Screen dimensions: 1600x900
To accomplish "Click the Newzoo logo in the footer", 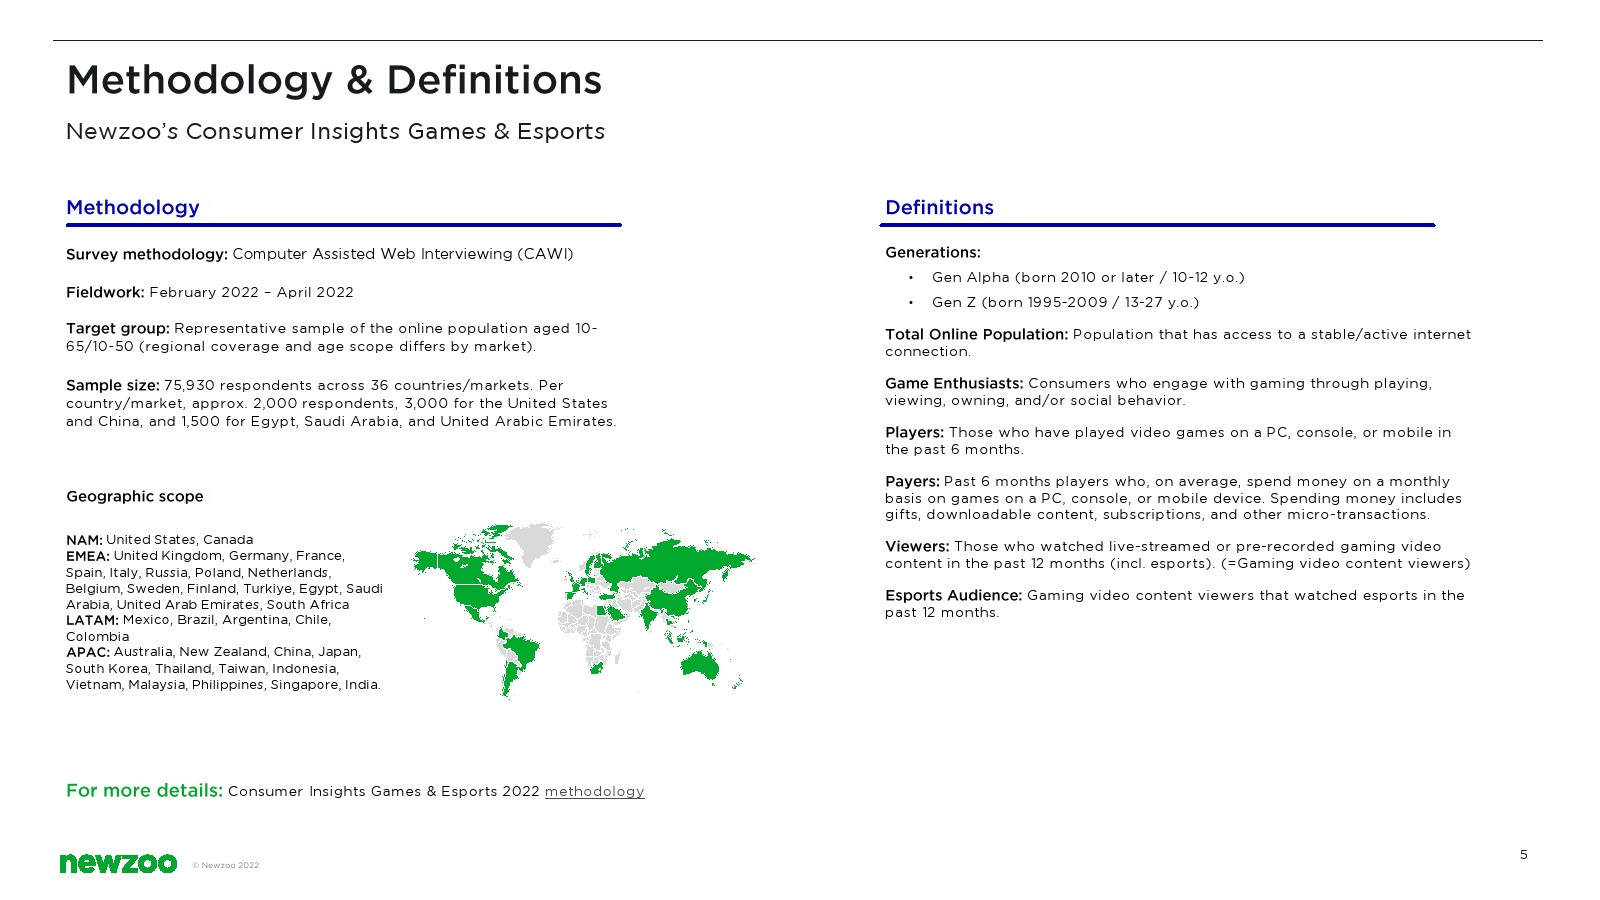I will click(x=118, y=863).
